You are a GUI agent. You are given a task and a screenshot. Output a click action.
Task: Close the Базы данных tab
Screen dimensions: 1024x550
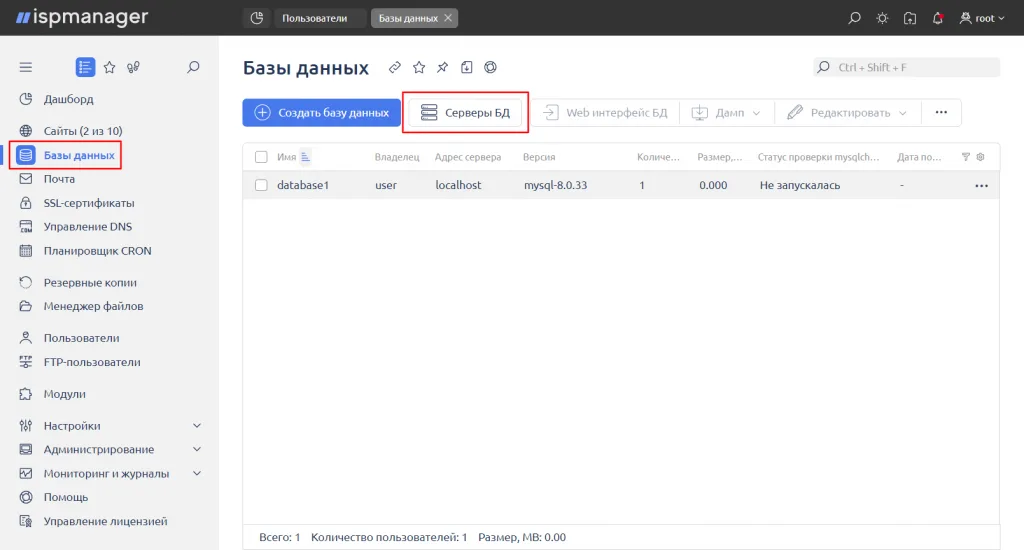[x=448, y=18]
